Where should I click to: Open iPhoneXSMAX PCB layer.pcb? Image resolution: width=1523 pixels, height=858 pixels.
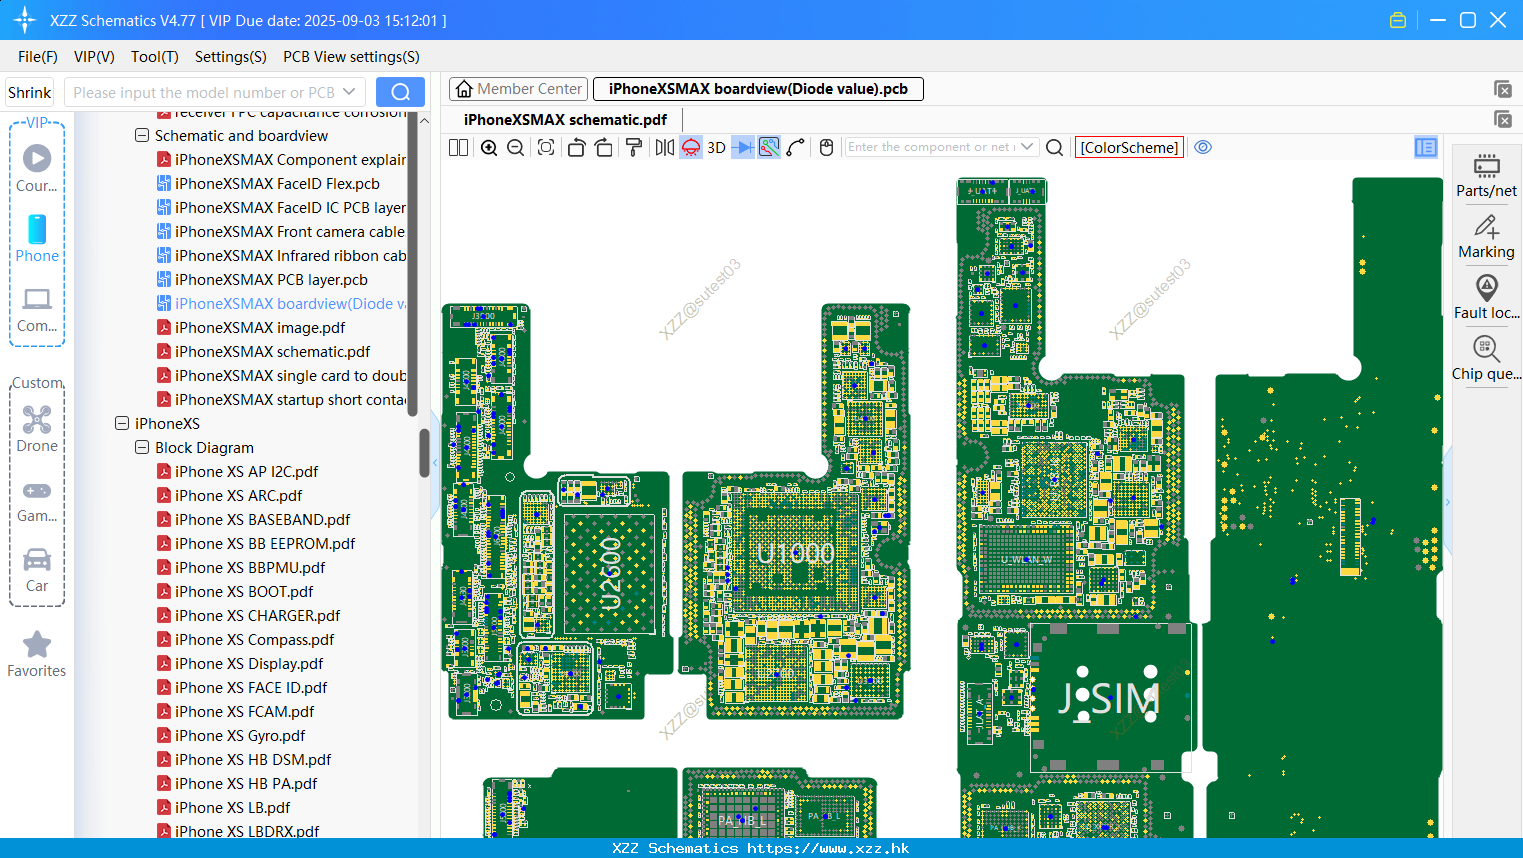pyautogui.click(x=262, y=279)
